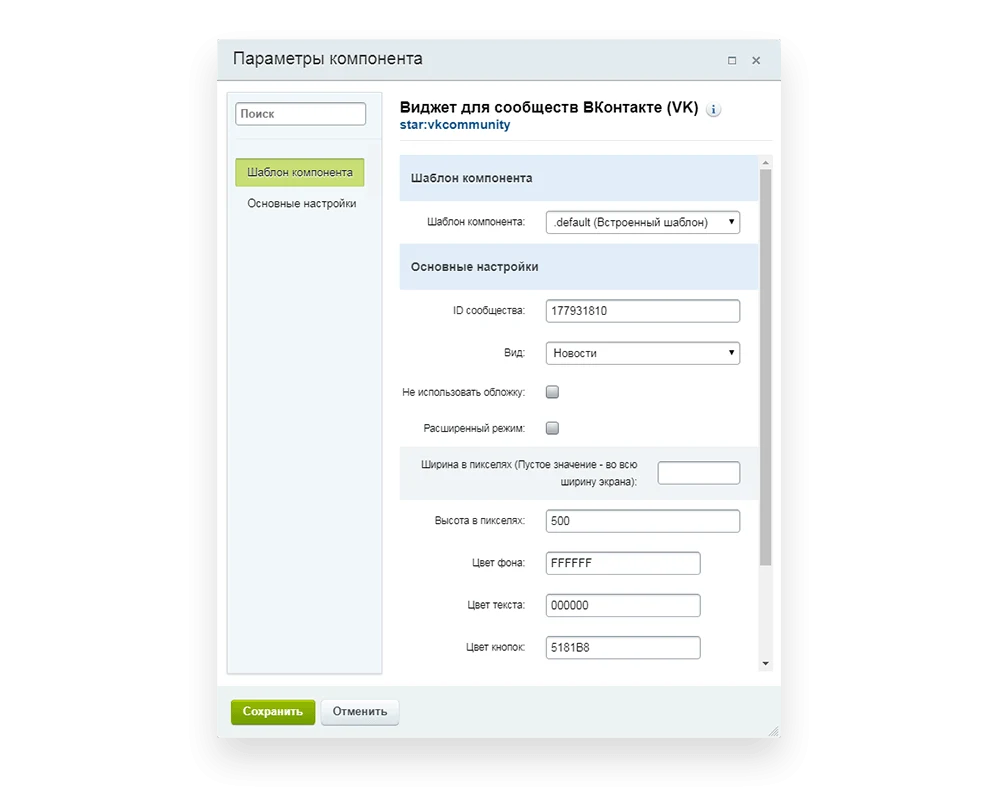Select 'Шаблон компонента' in left sidebar
The height and width of the screenshot is (800, 1000).
(300, 172)
